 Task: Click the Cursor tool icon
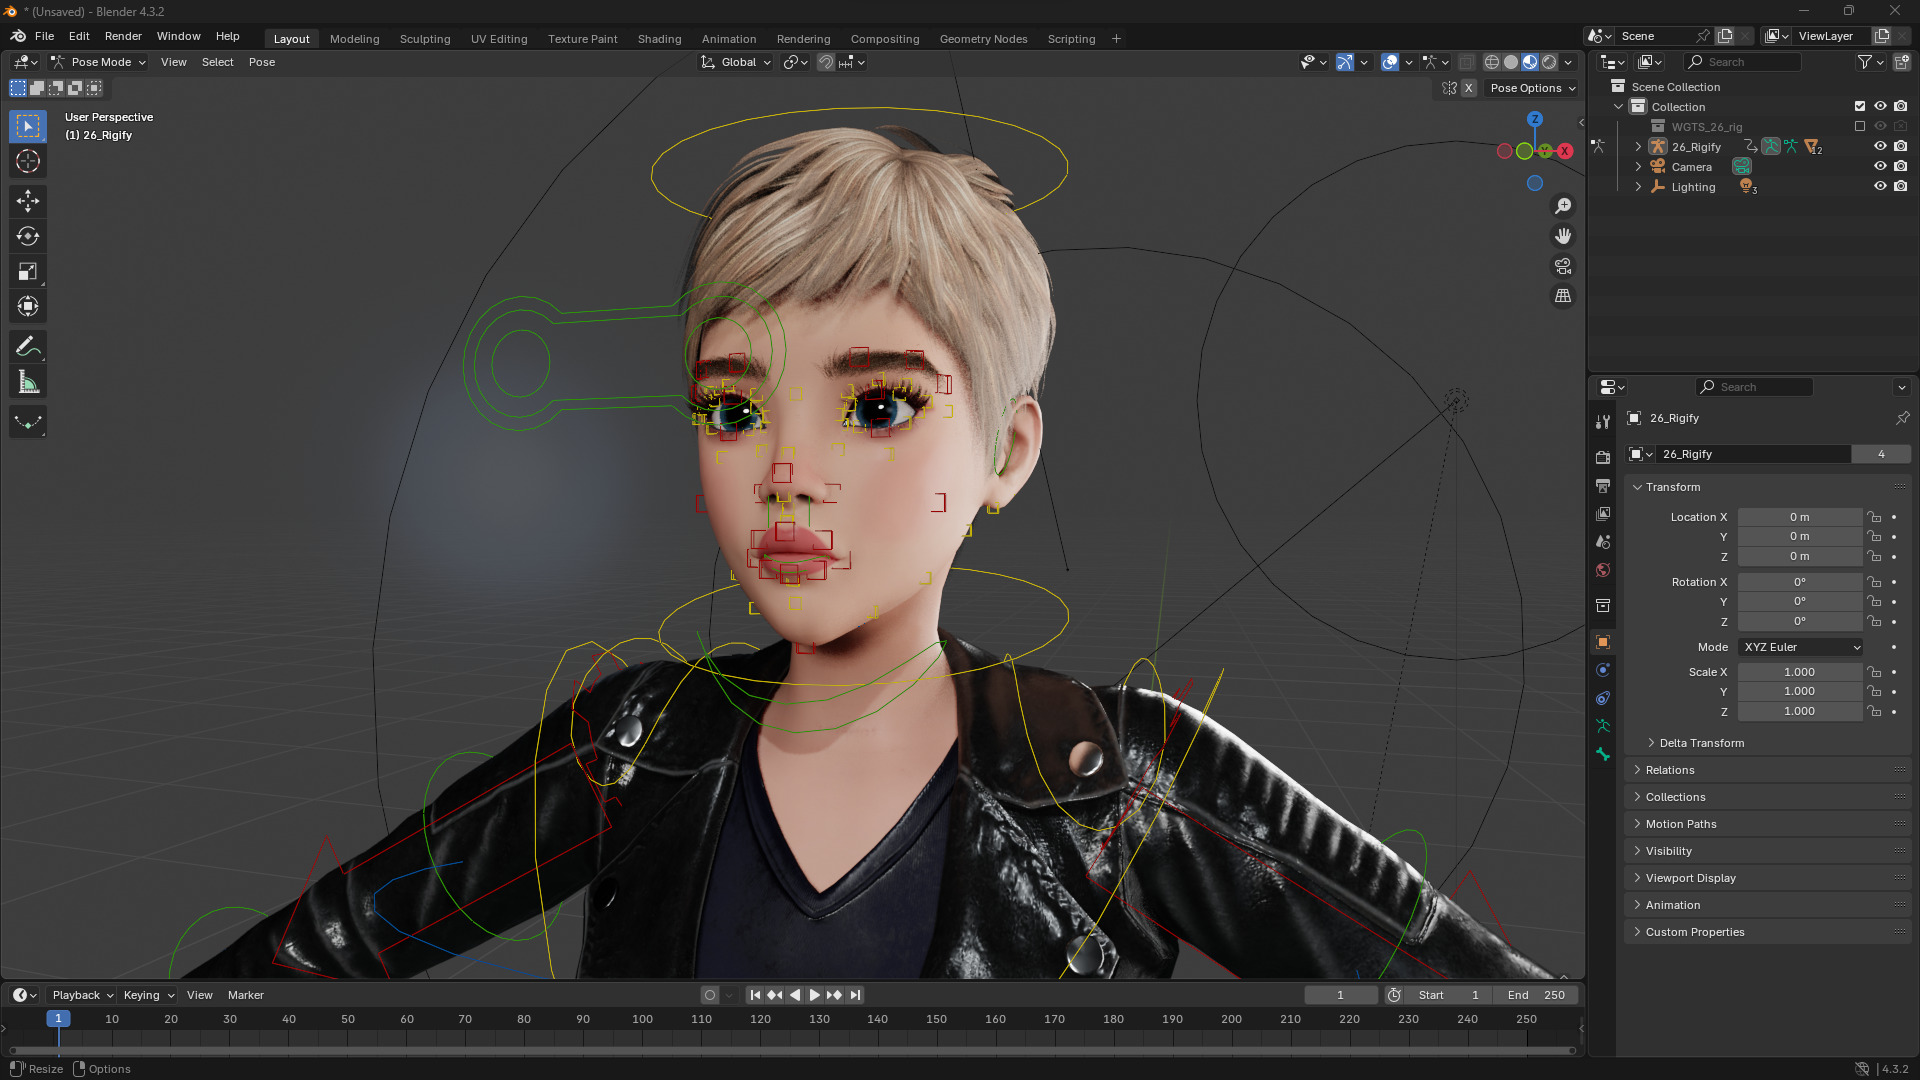coord(28,161)
